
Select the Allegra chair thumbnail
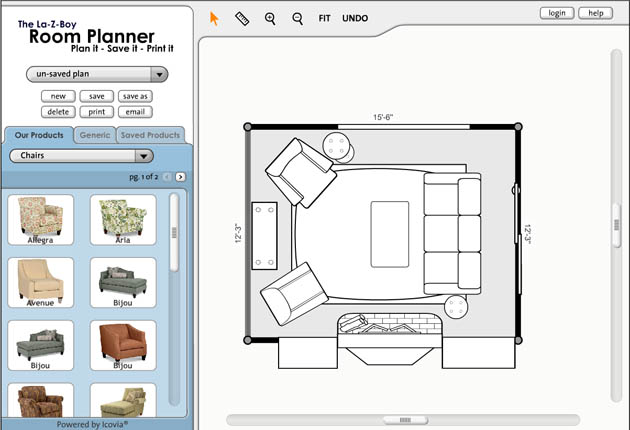tap(41, 220)
